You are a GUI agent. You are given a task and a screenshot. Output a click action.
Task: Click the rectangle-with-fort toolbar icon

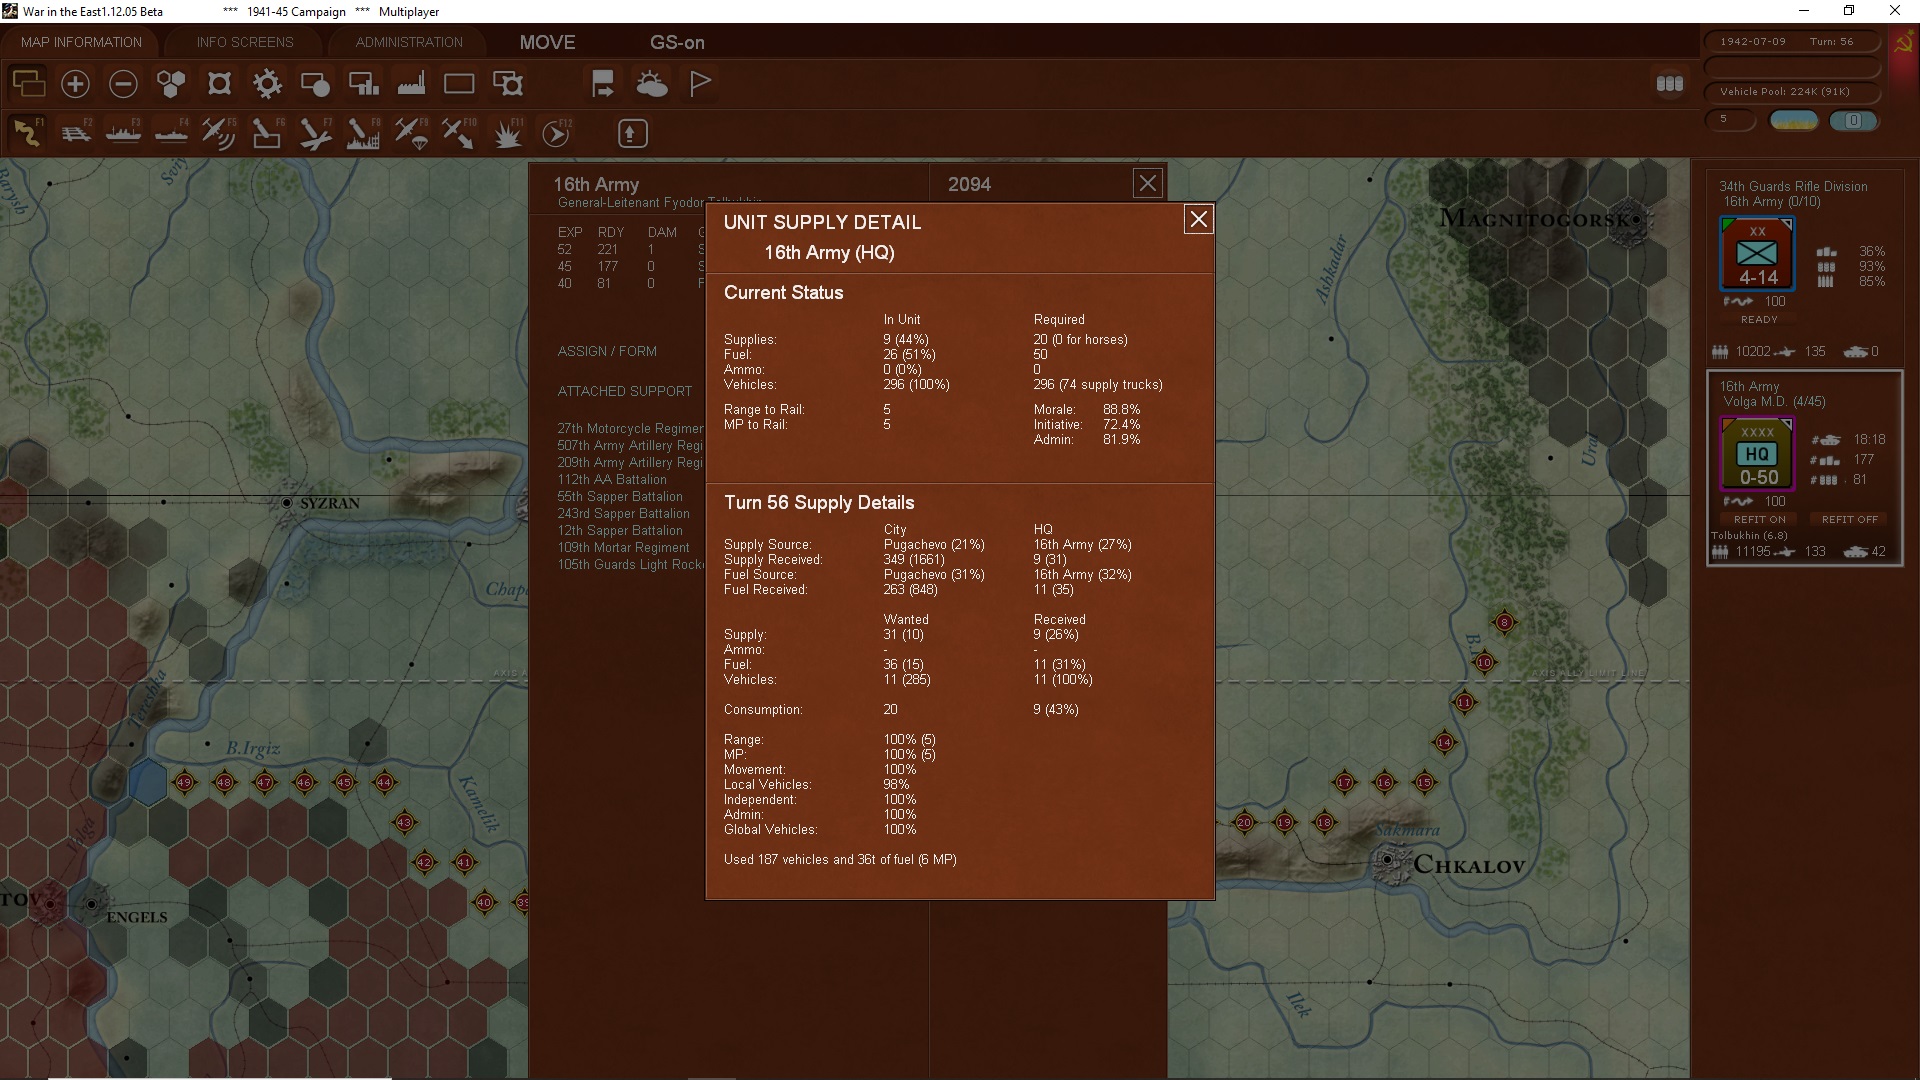(x=508, y=84)
